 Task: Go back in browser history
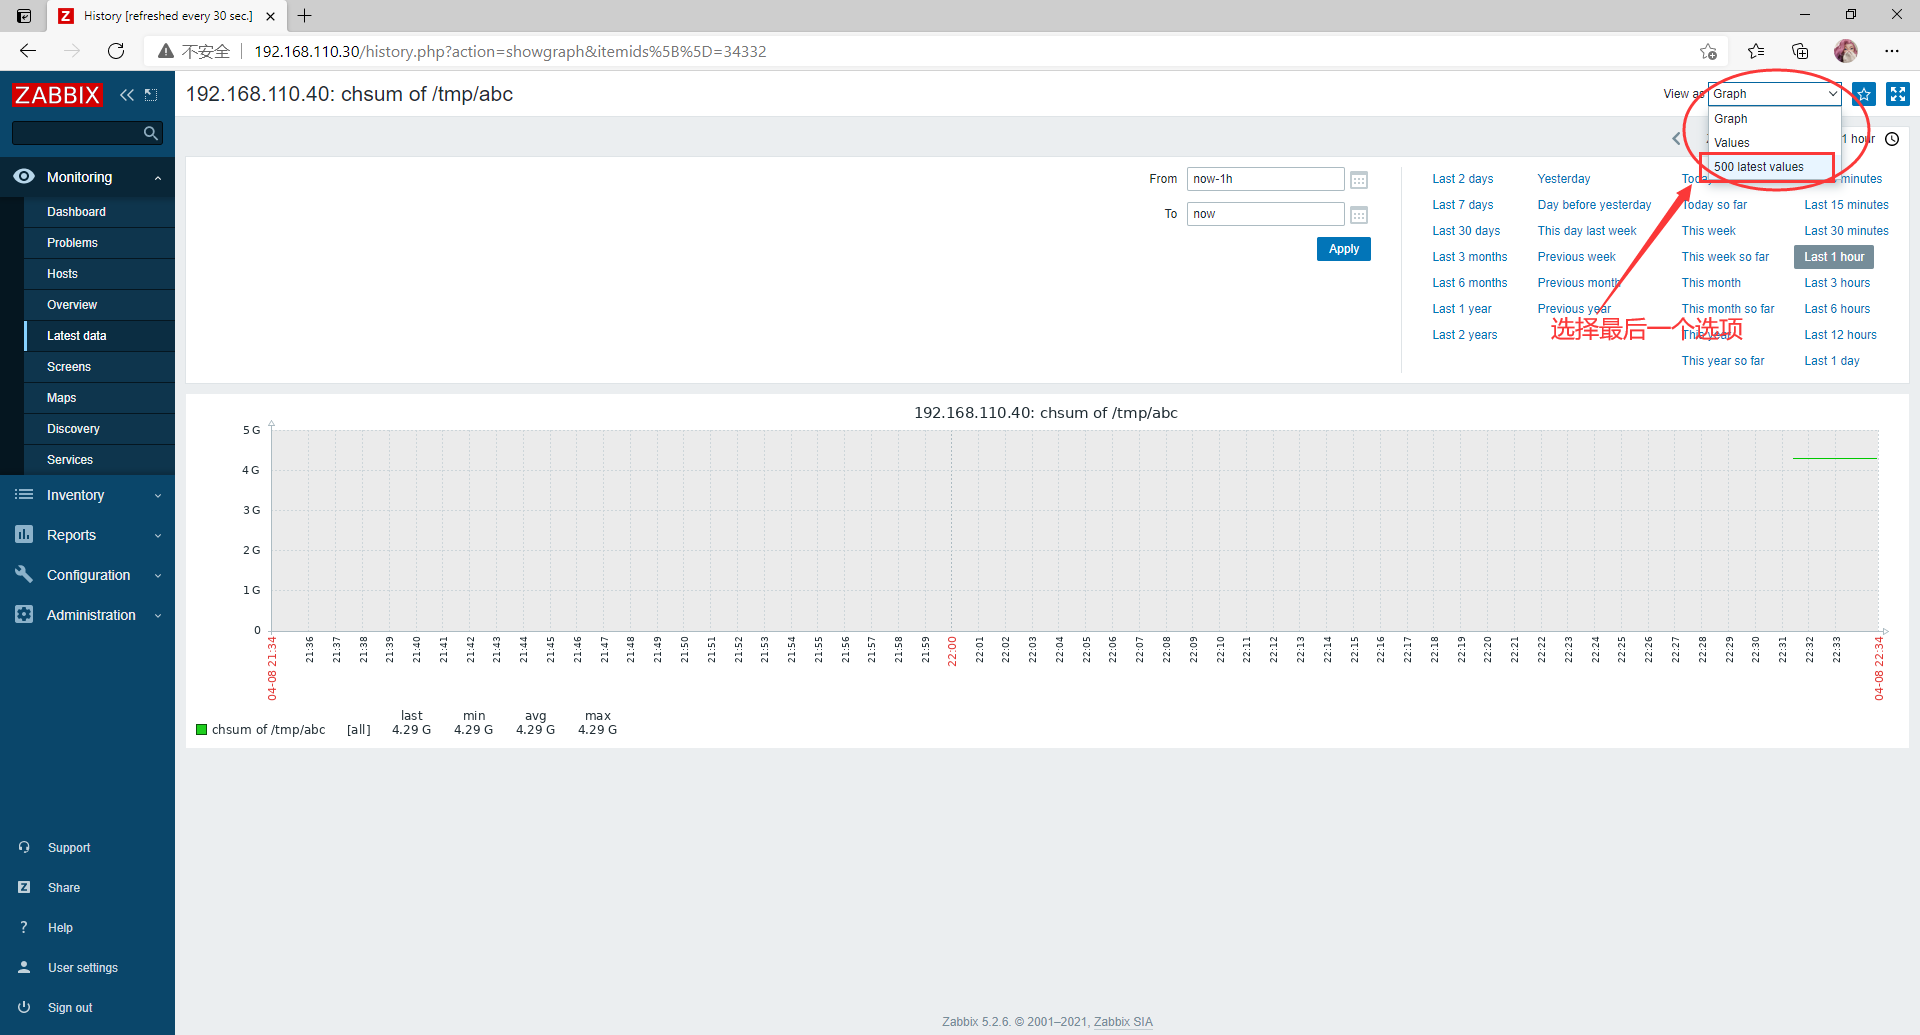click(28, 51)
